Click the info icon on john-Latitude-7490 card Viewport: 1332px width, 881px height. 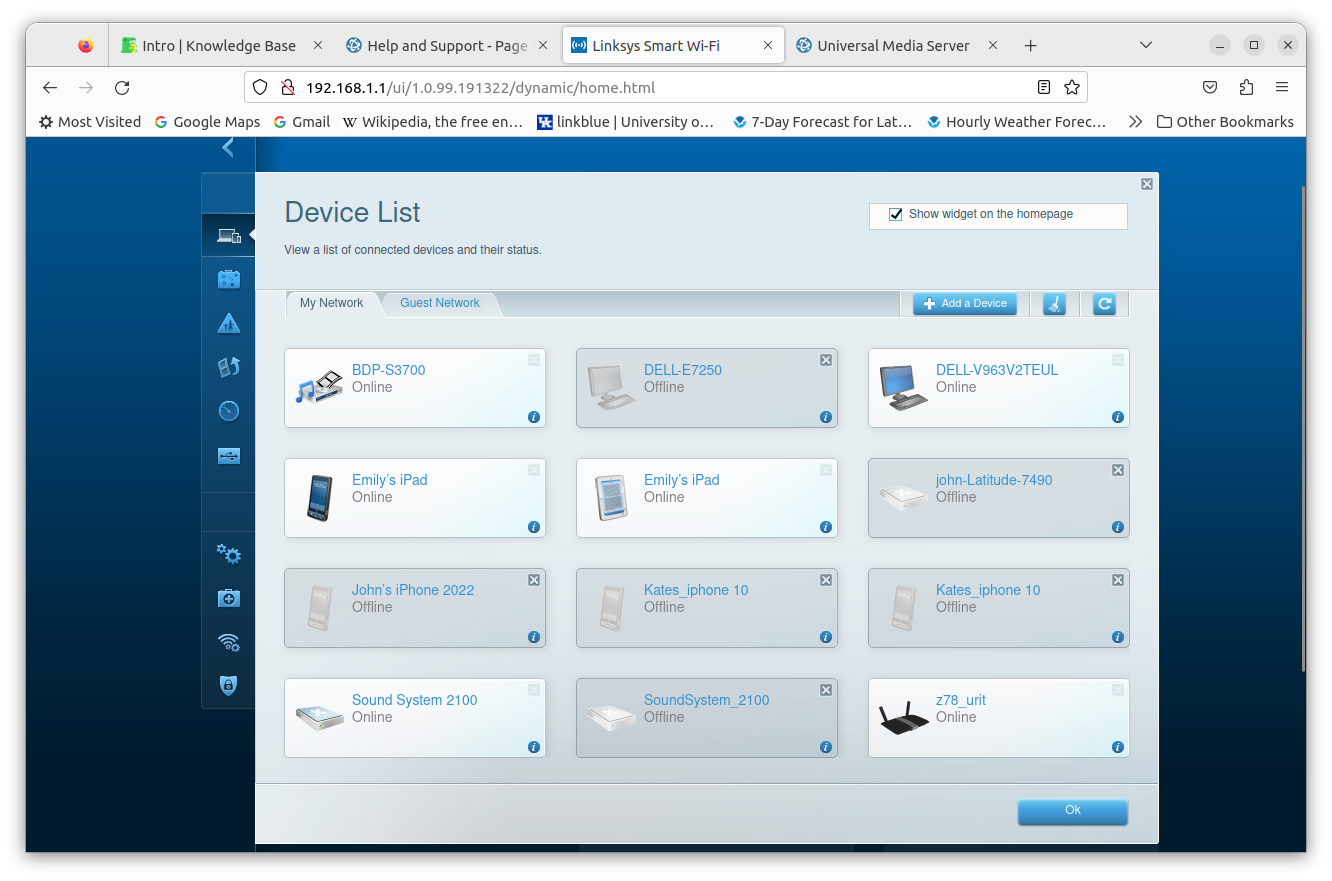pos(1118,527)
